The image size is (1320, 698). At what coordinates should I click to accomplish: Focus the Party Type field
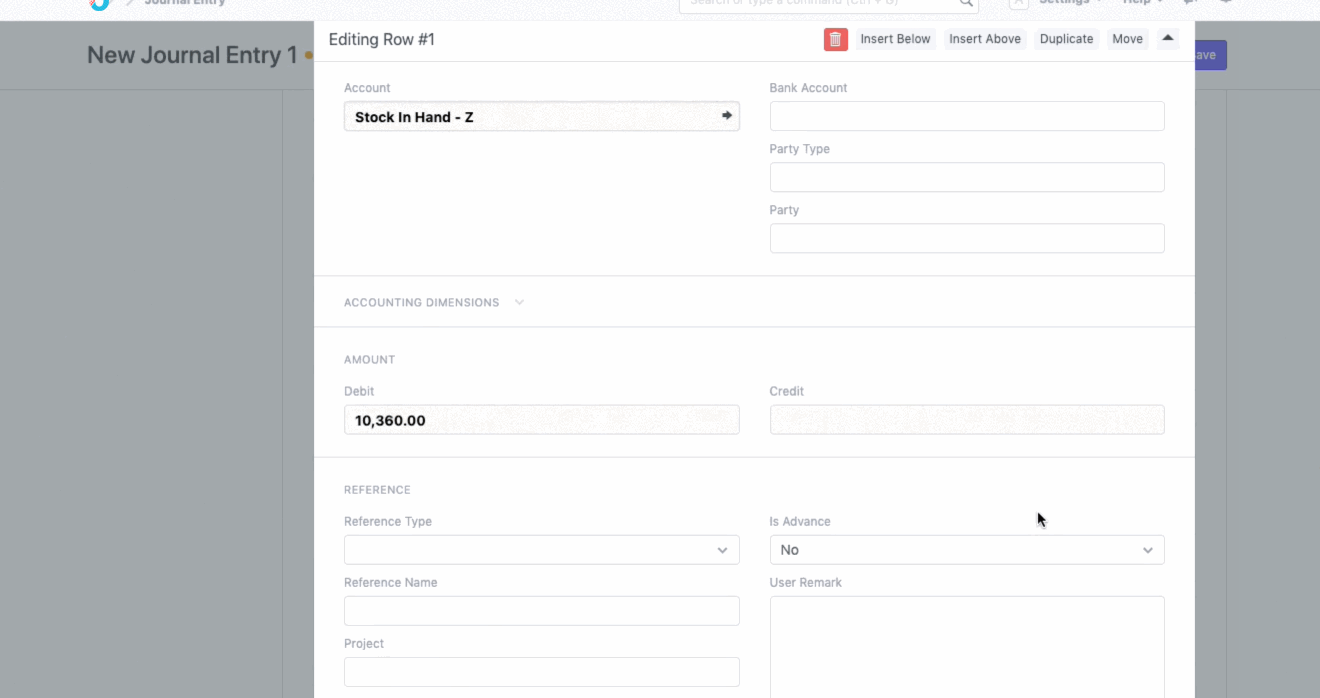tap(967, 177)
